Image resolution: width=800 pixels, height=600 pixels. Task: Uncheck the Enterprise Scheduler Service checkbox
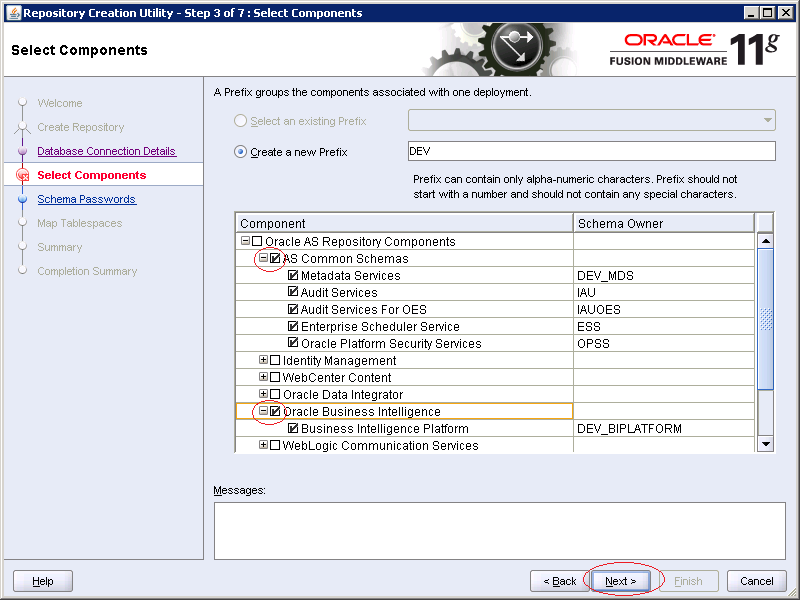[x=293, y=326]
